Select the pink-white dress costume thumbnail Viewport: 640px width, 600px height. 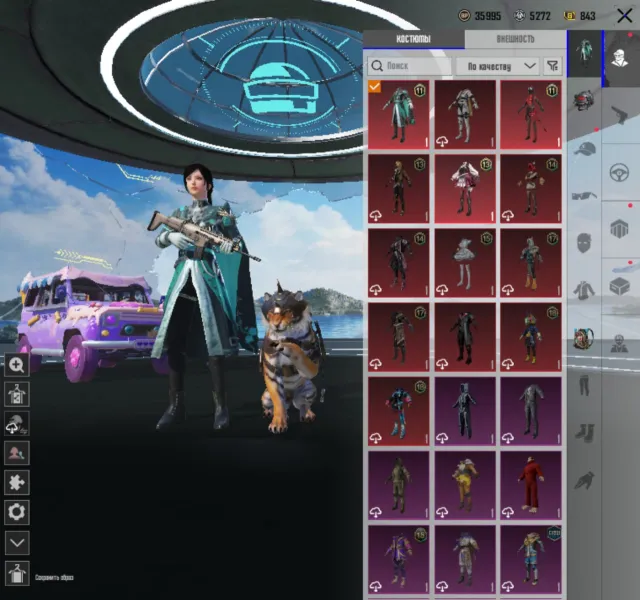click(465, 189)
